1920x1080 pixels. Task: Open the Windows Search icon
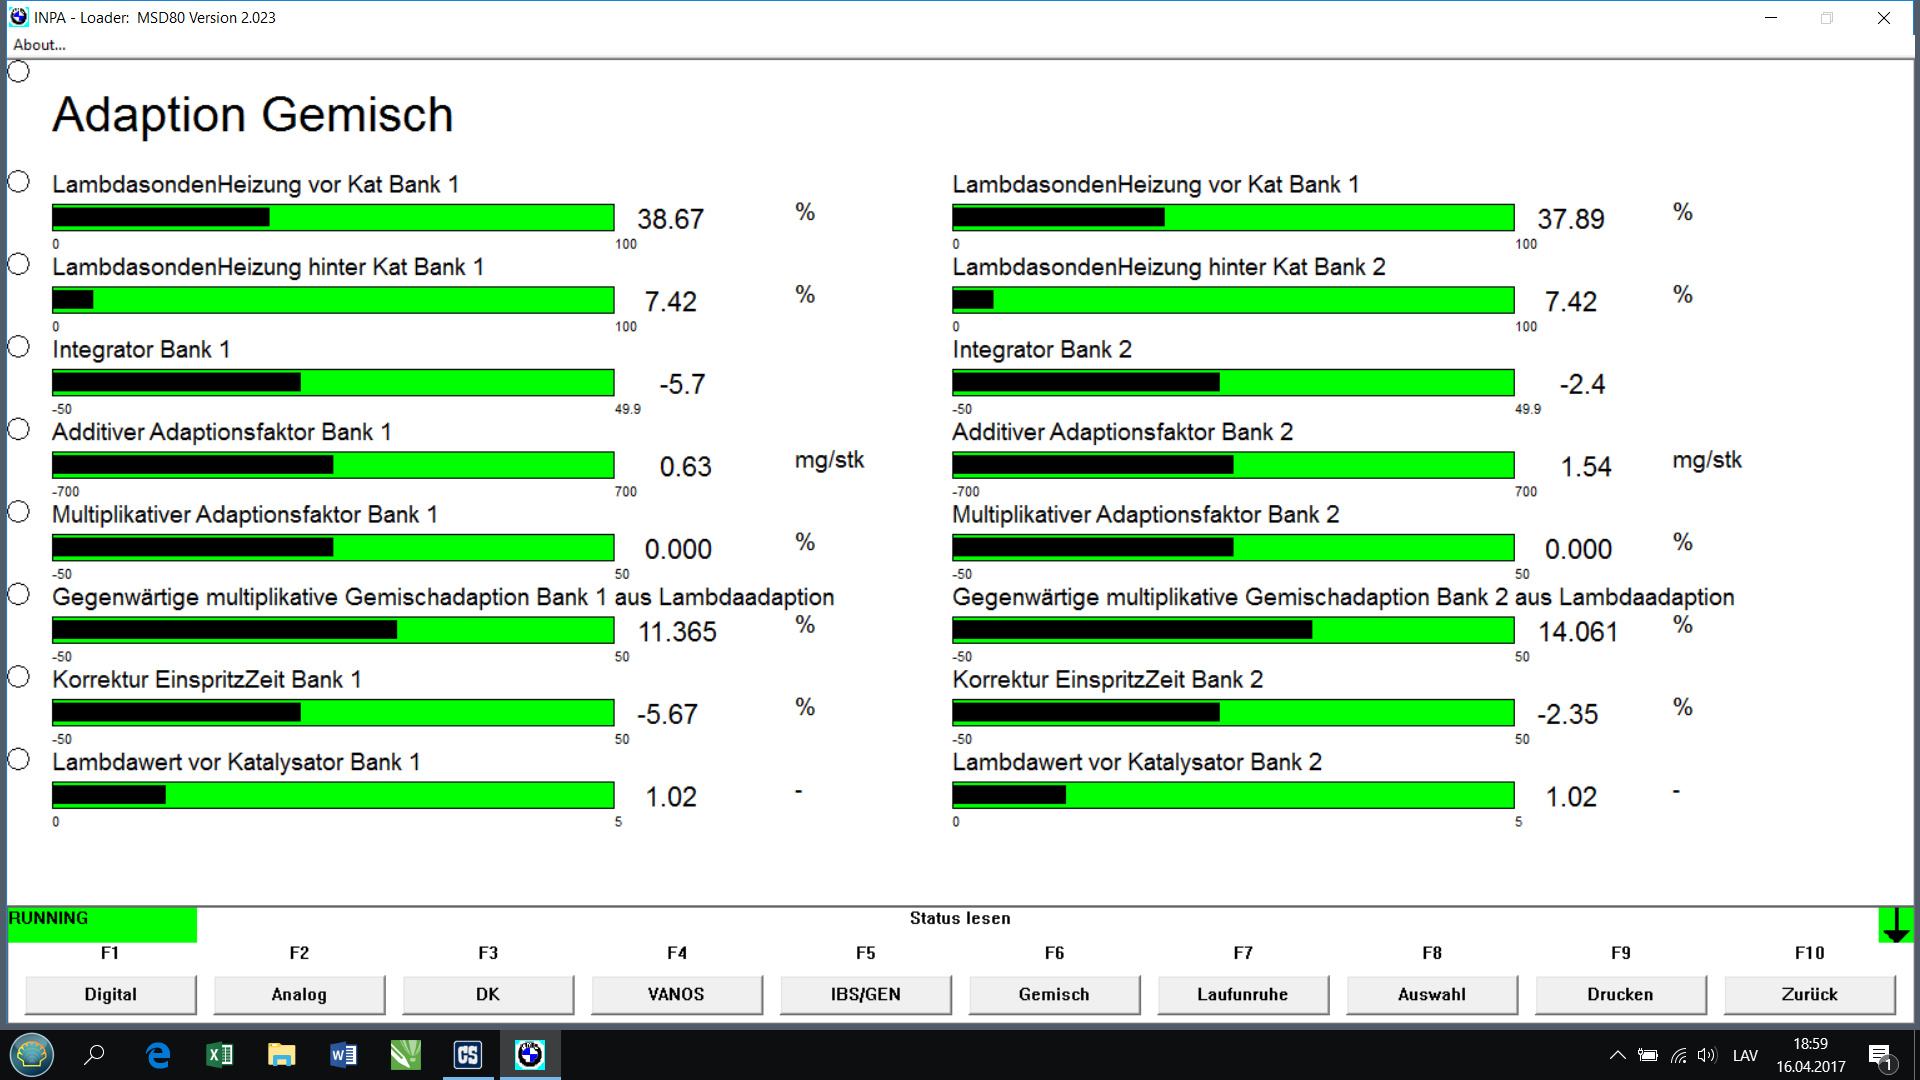[95, 1054]
